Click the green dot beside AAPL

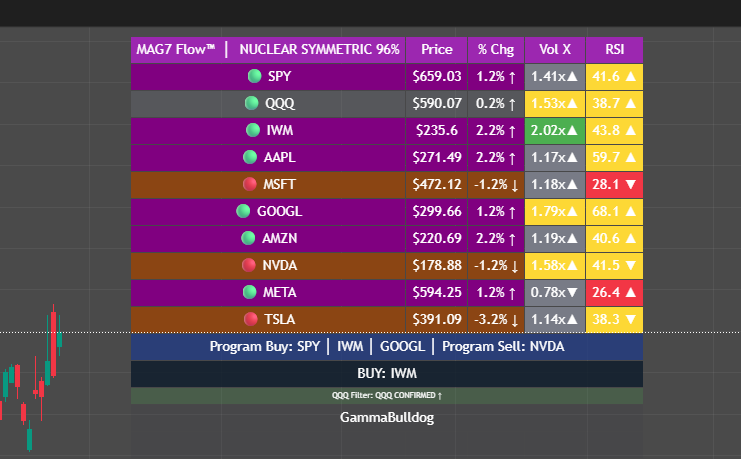(250, 157)
